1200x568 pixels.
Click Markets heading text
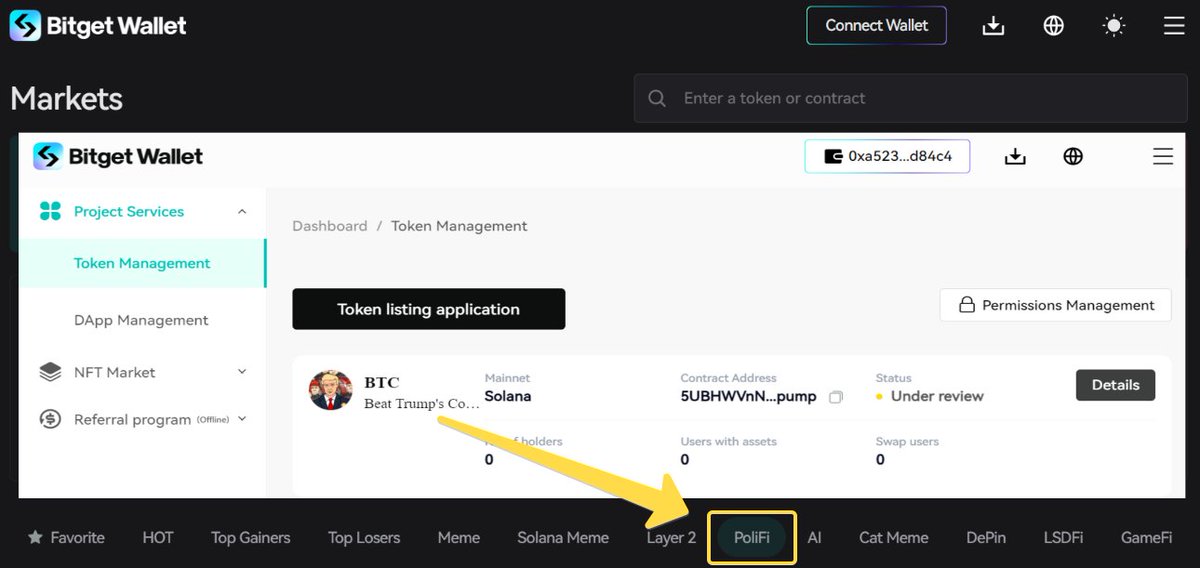pyautogui.click(x=67, y=99)
